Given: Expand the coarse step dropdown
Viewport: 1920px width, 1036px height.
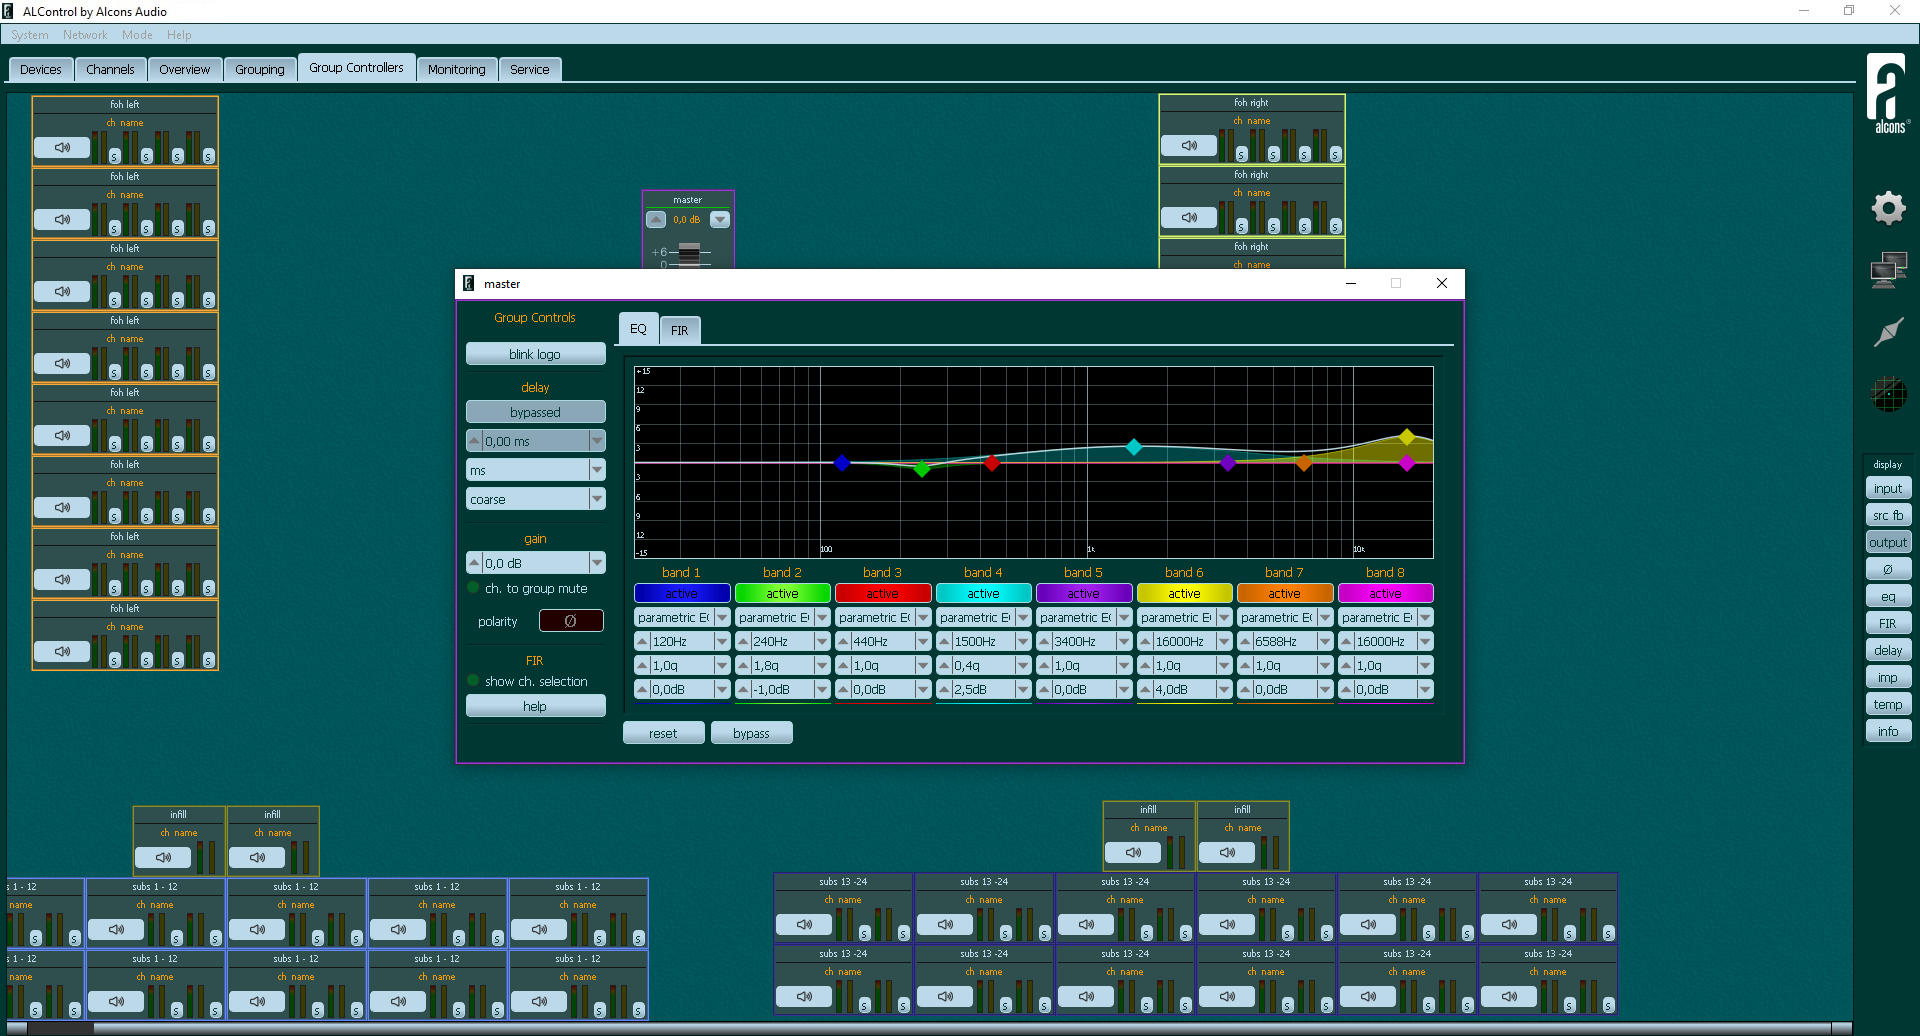Looking at the screenshot, I should click(x=597, y=499).
